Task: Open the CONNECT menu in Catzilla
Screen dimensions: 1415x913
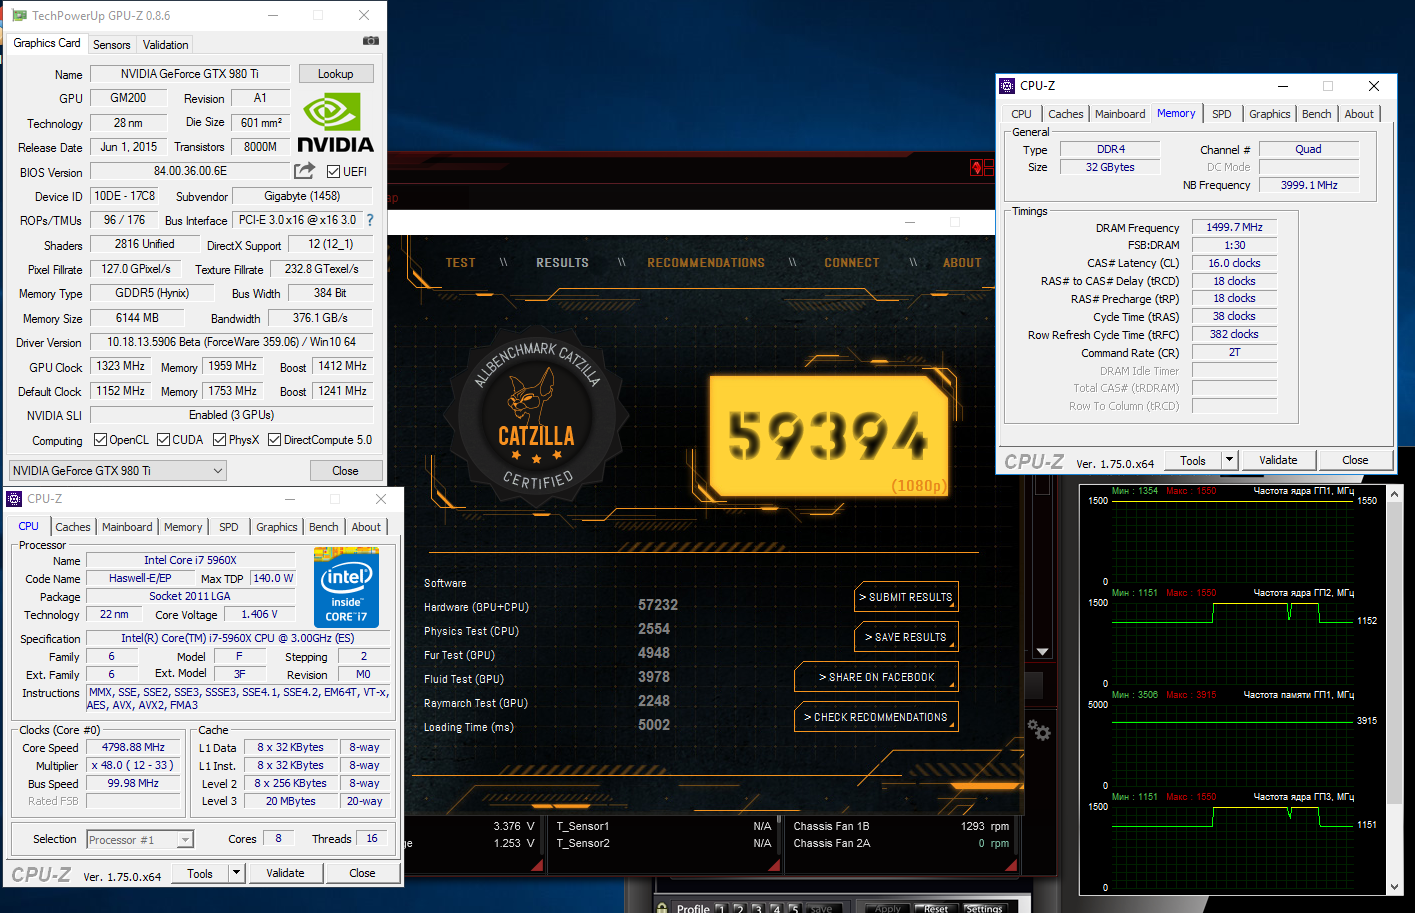Action: [x=852, y=263]
